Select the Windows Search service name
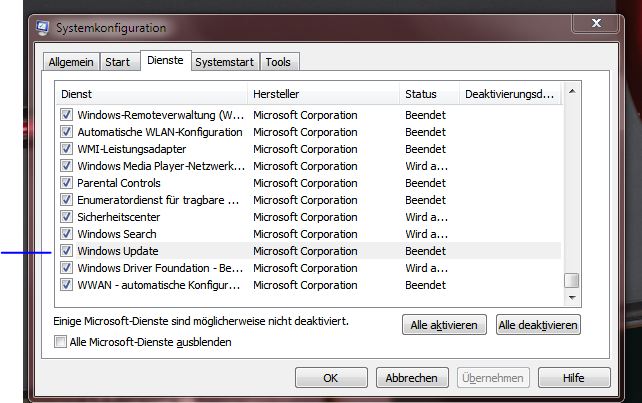 (x=117, y=234)
